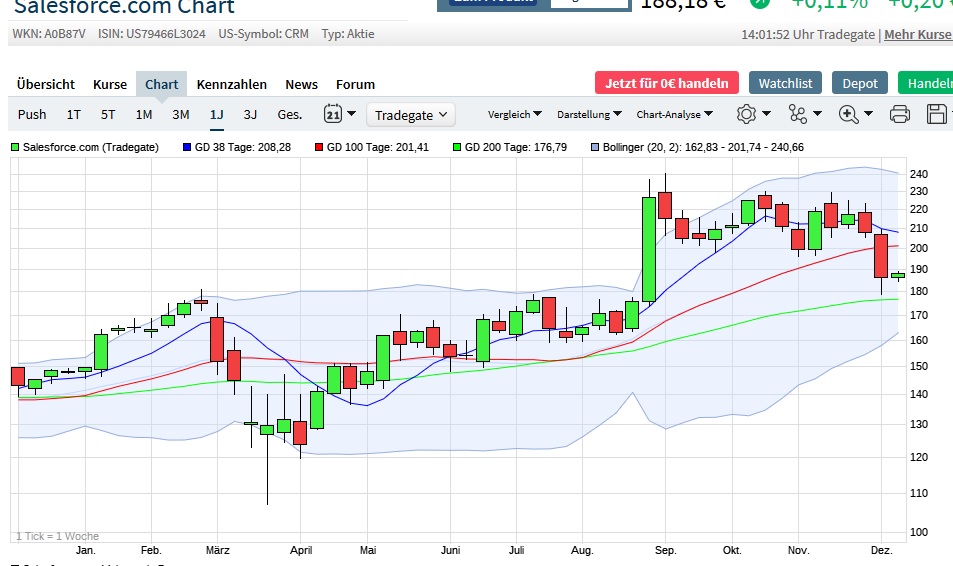This screenshot has height=566, width=953.
Task: Select the zoom magnifier icon
Action: (848, 114)
